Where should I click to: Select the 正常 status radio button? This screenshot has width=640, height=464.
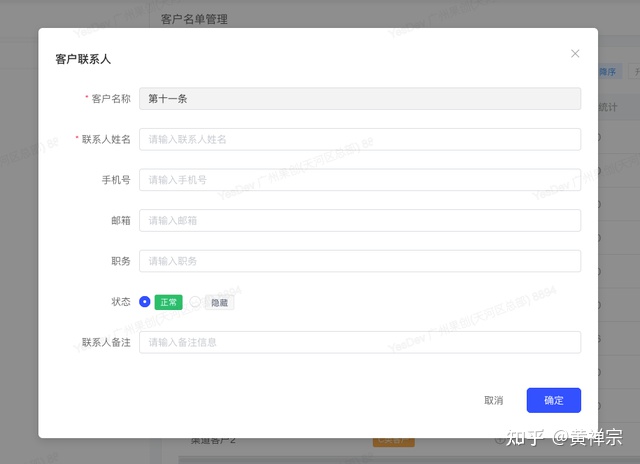[144, 302]
